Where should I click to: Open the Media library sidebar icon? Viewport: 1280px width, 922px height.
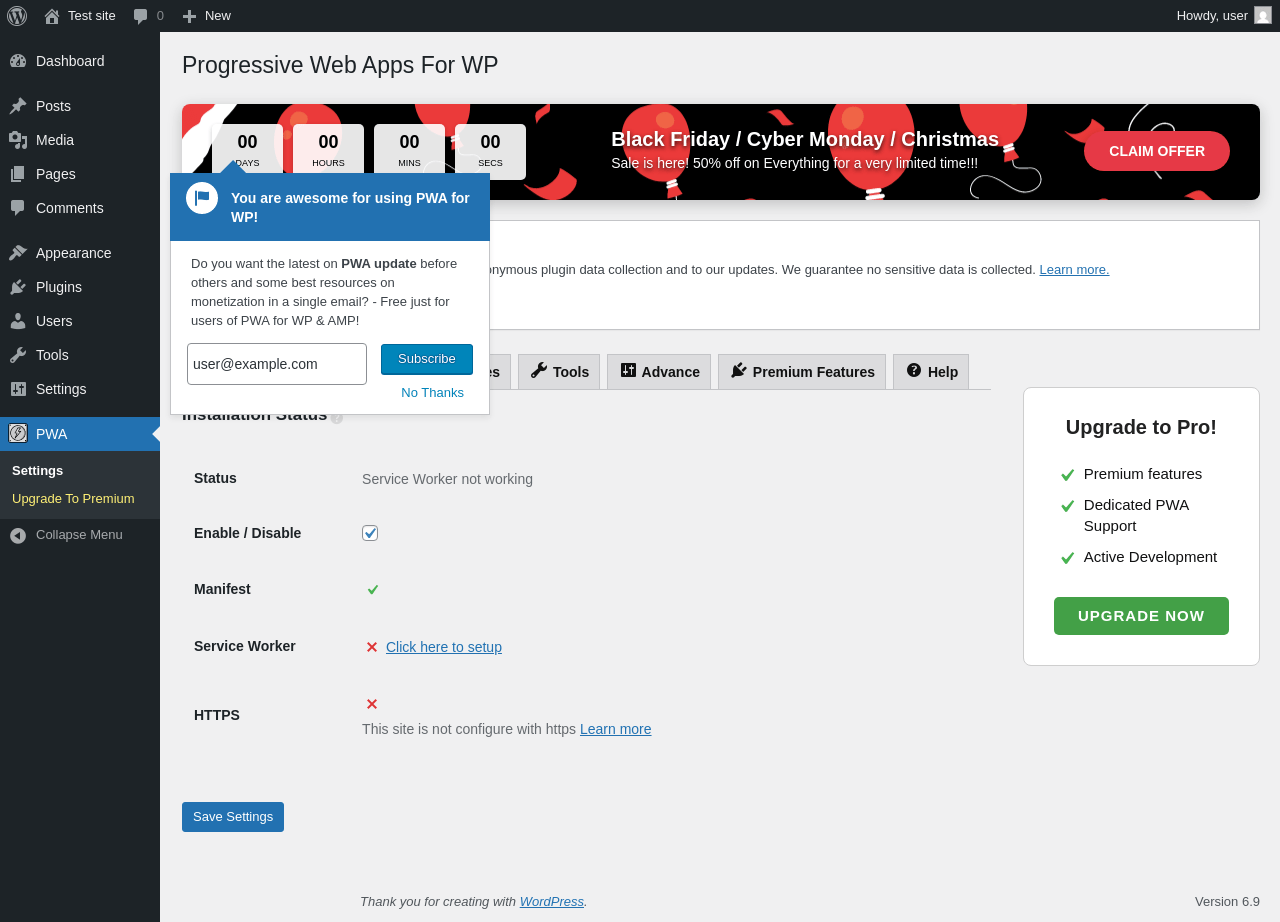click(x=18, y=140)
